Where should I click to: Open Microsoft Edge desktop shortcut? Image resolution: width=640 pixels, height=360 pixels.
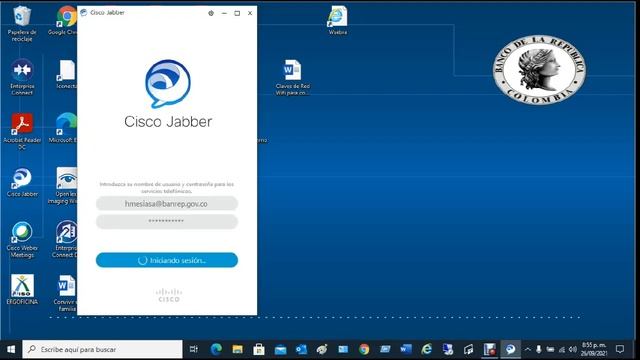tap(64, 128)
